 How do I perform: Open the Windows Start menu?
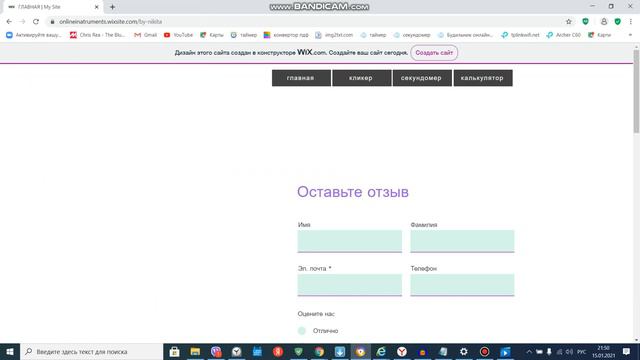point(10,351)
